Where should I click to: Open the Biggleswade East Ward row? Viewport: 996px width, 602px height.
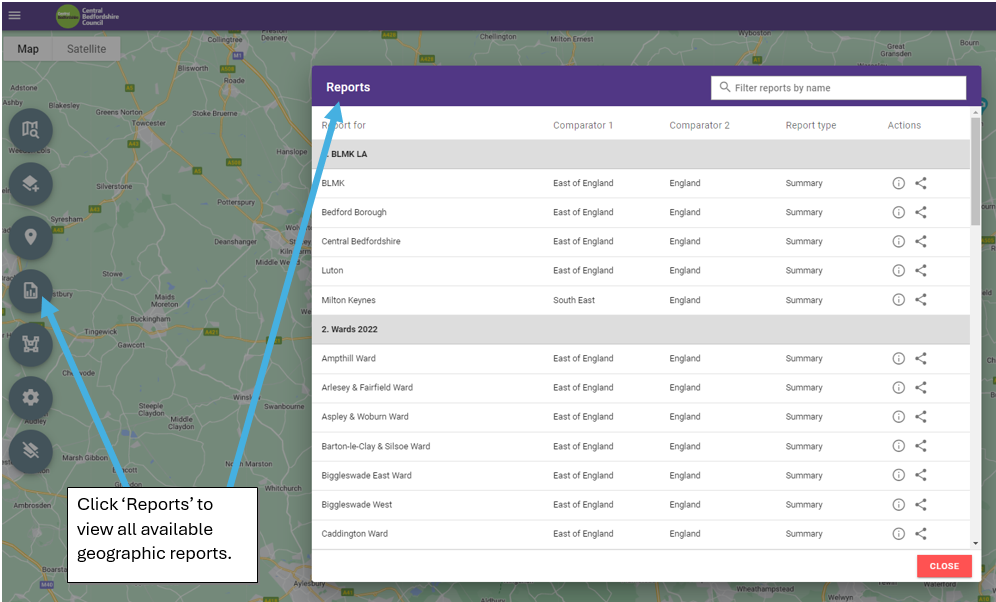tap(641, 475)
